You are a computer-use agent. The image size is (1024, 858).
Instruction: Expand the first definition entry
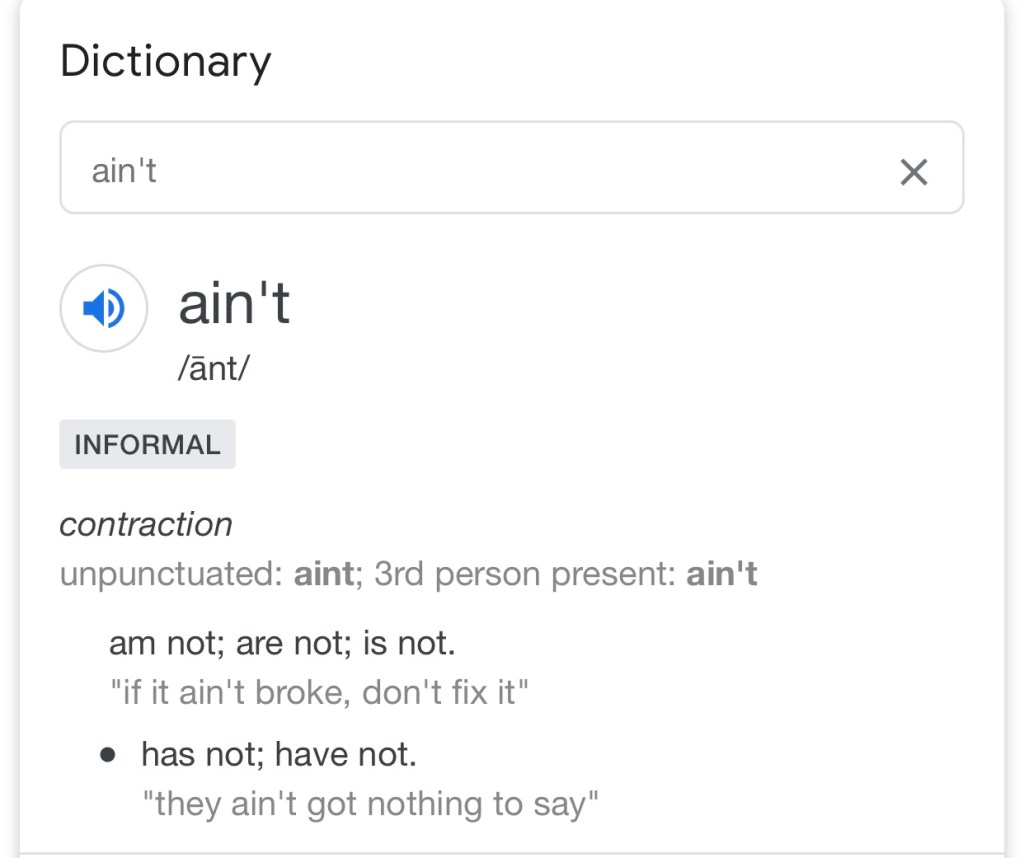pos(280,642)
